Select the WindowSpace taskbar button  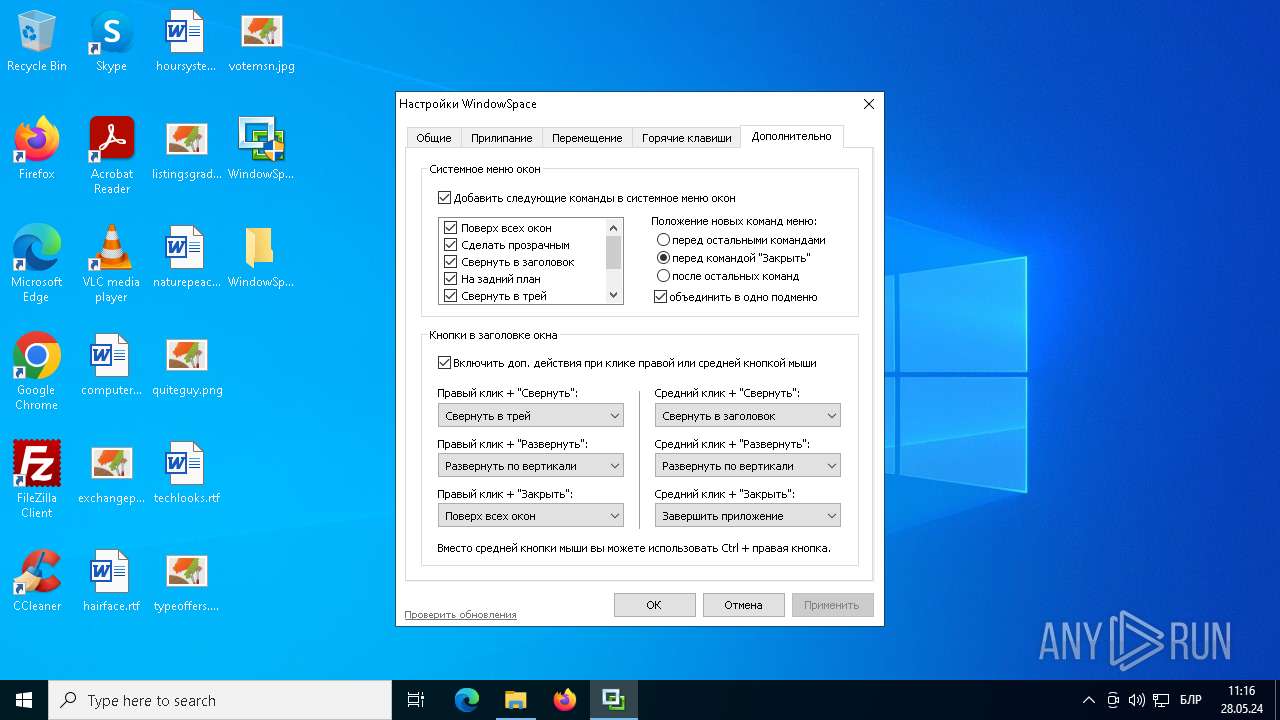(x=613, y=700)
